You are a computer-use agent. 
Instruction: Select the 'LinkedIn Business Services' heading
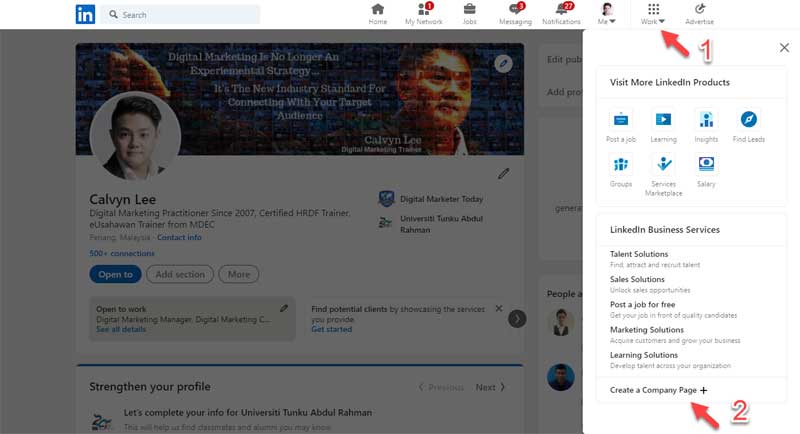pyautogui.click(x=665, y=230)
